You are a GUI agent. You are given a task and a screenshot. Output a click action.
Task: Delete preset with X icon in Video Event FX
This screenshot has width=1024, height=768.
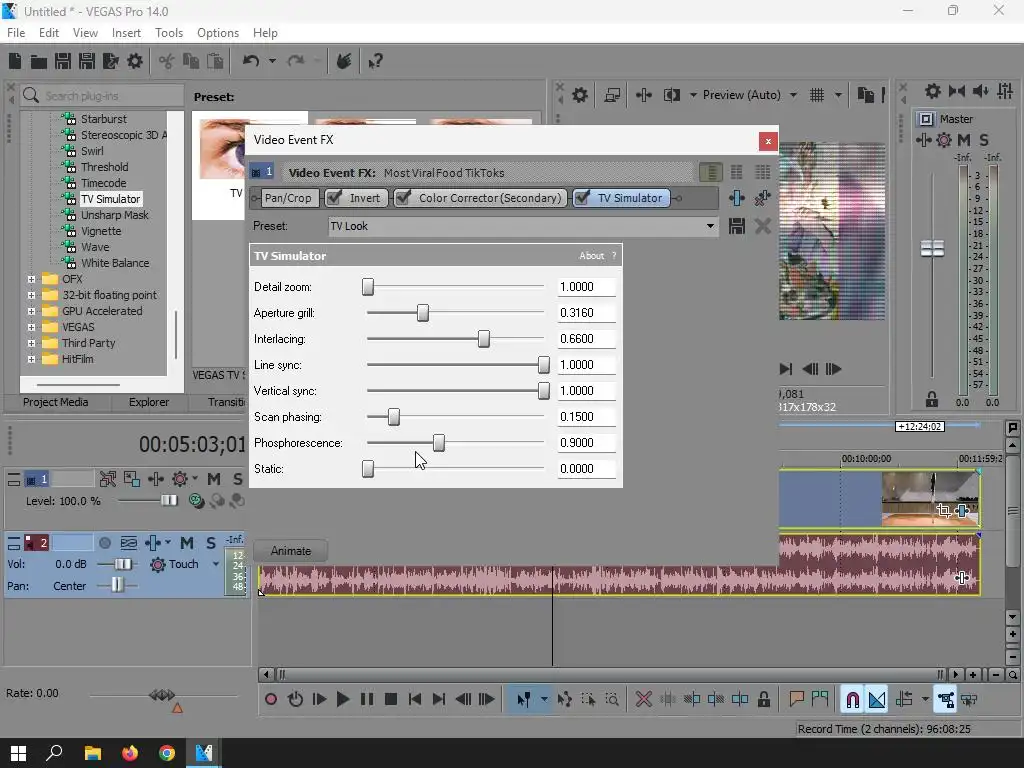pyautogui.click(x=762, y=226)
